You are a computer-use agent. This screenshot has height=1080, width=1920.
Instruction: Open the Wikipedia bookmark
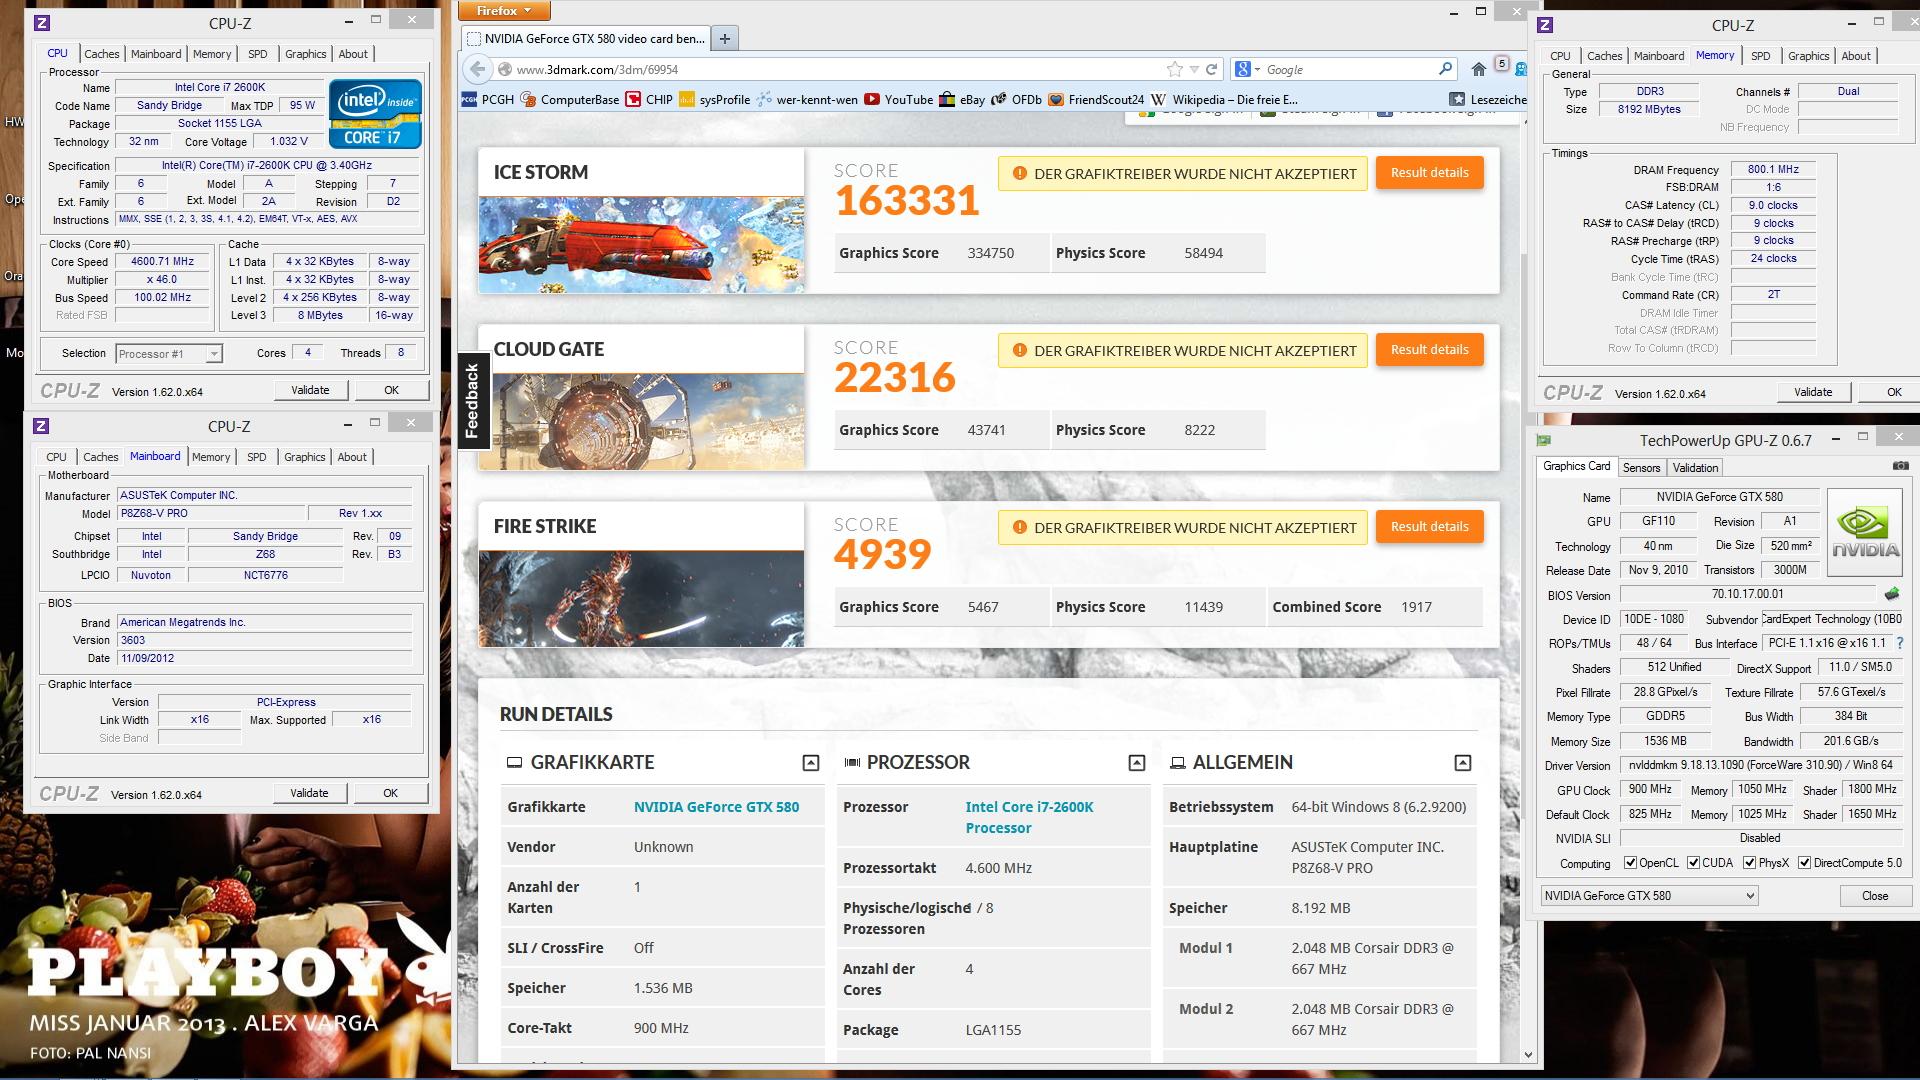(1224, 99)
